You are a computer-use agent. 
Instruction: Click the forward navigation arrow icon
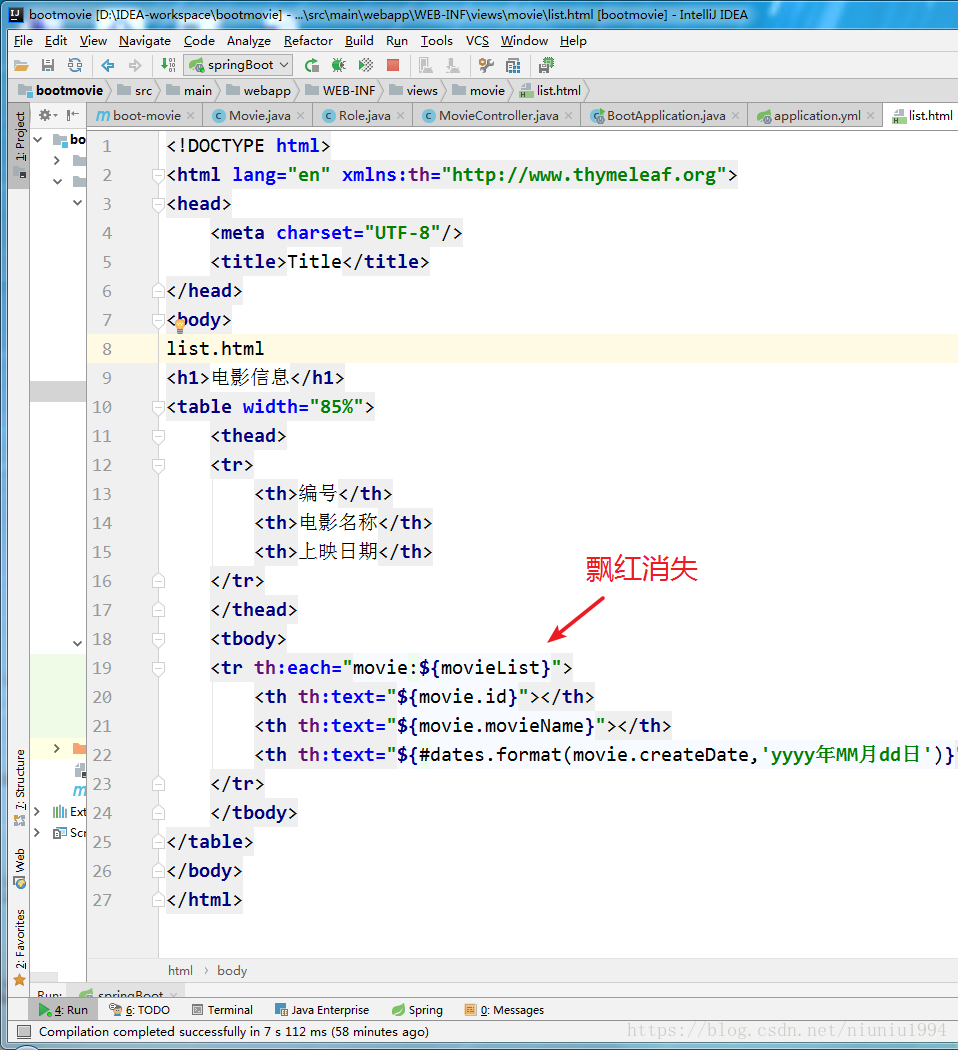[135, 66]
